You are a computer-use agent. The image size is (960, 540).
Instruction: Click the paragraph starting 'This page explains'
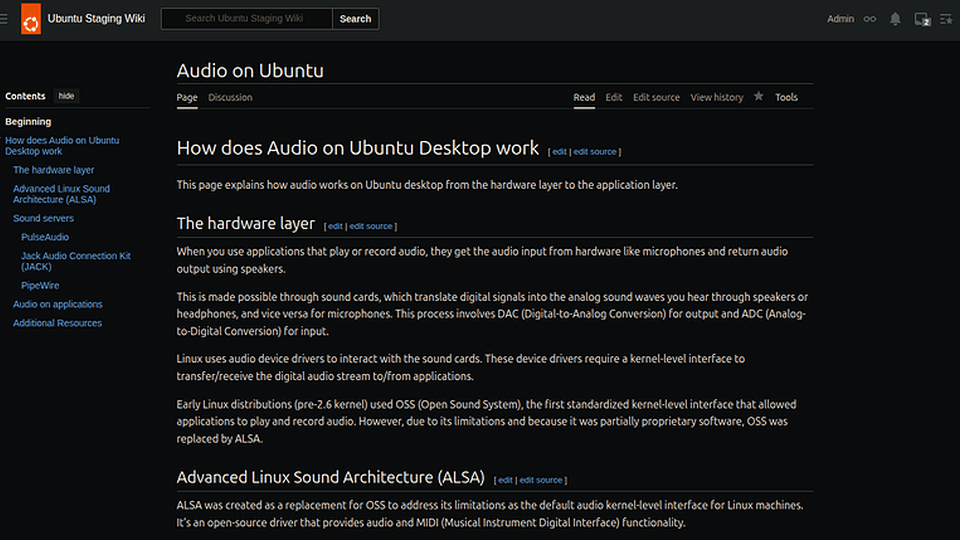427,185
